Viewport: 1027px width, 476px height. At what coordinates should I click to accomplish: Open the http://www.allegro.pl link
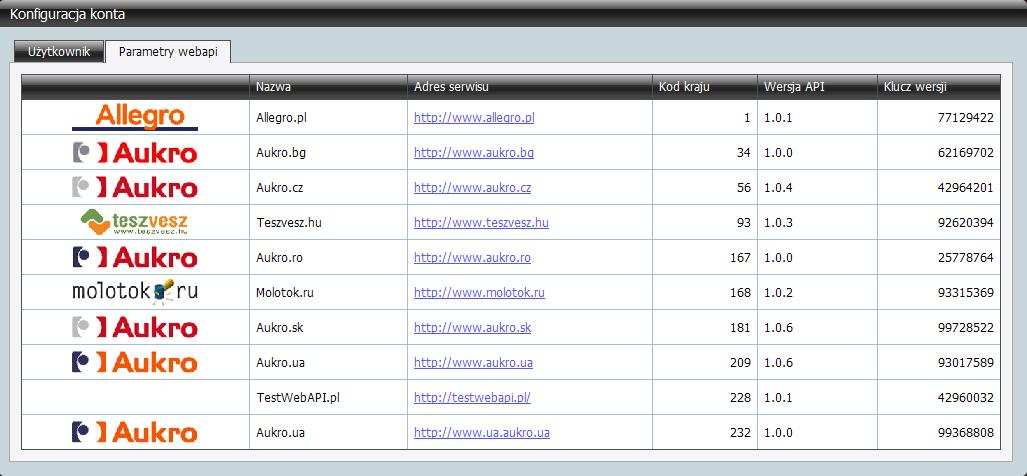pos(474,118)
